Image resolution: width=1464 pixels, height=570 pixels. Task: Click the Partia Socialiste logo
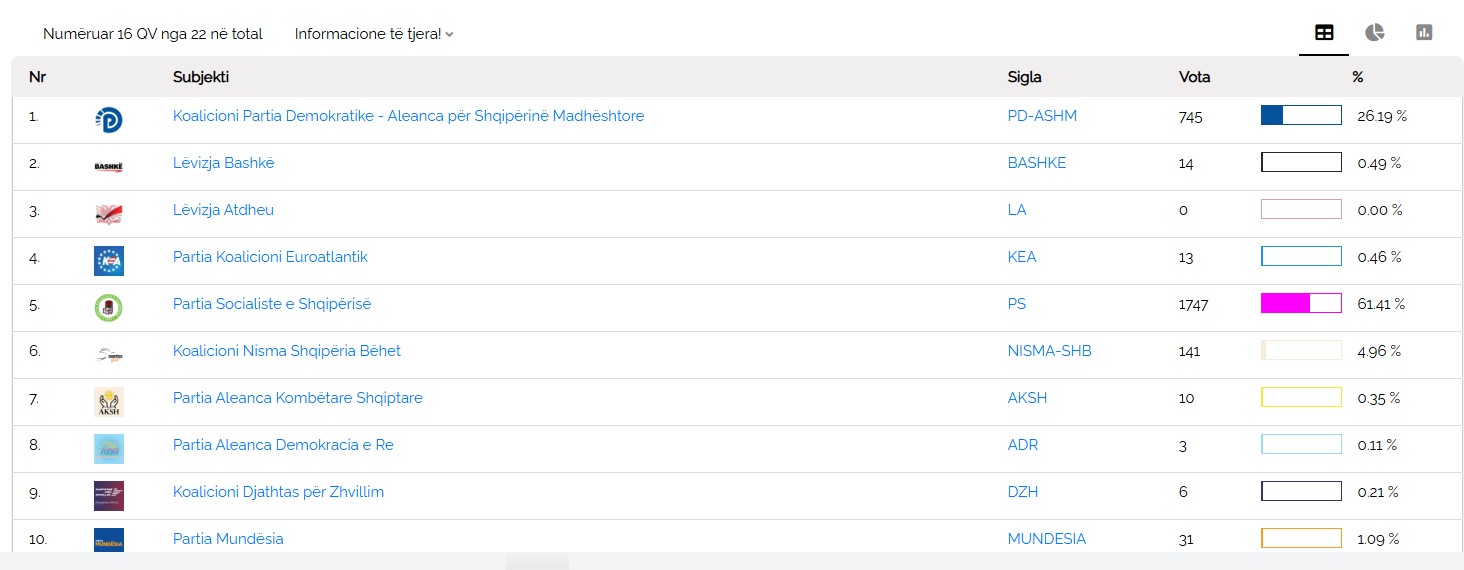tap(108, 308)
